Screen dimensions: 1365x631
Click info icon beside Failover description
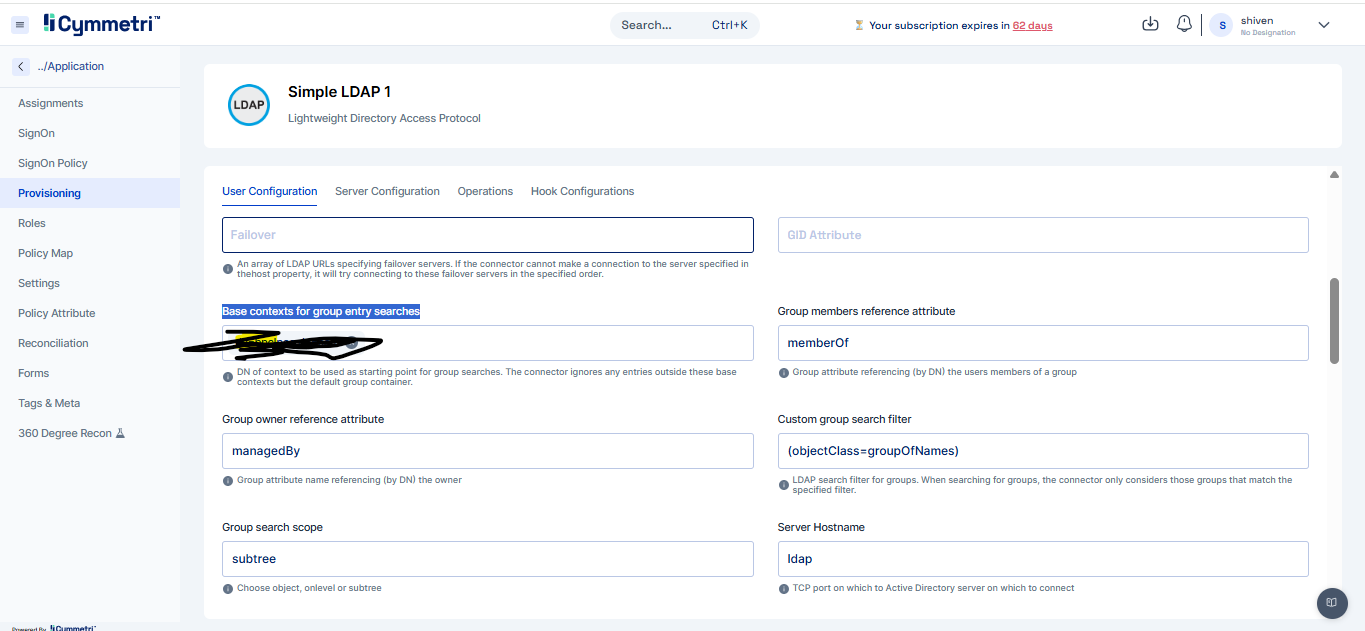[x=228, y=268]
